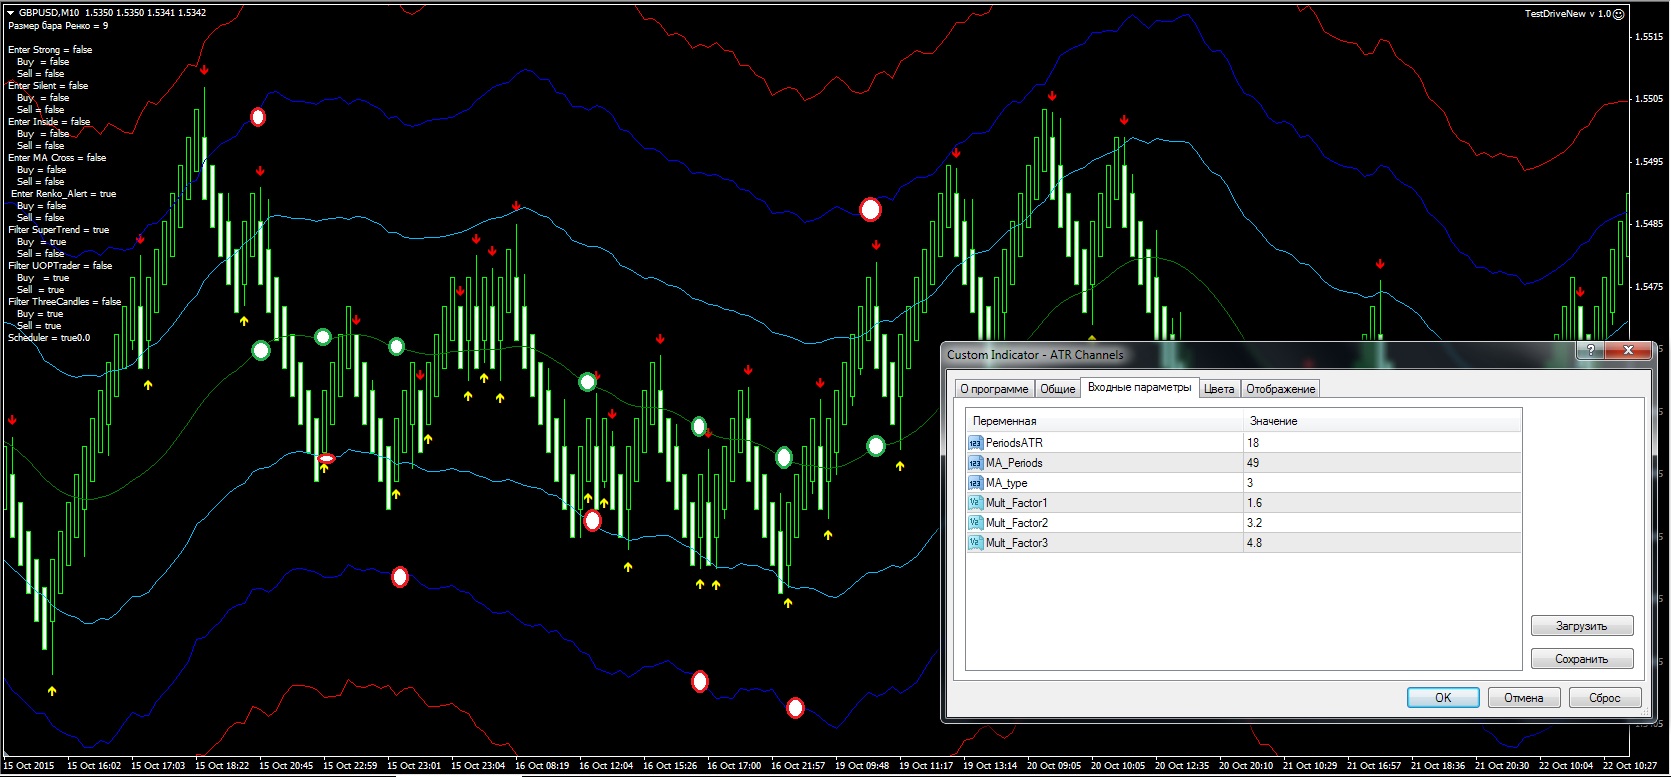Select the Mult_Factor1 variable name
Screen dimensions: 1671x777
(1017, 503)
